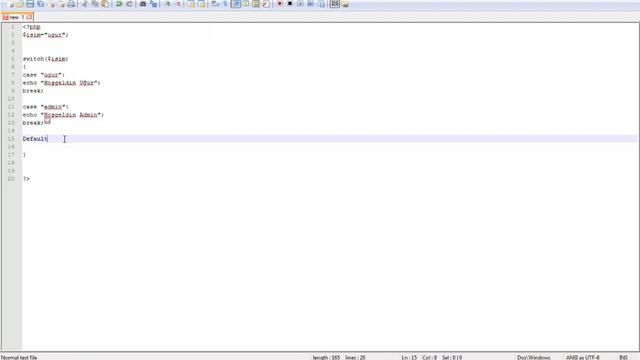640x360 pixels.
Task: Enable synchronized vertical scrolling
Action: pyautogui.click(x=191, y=4)
